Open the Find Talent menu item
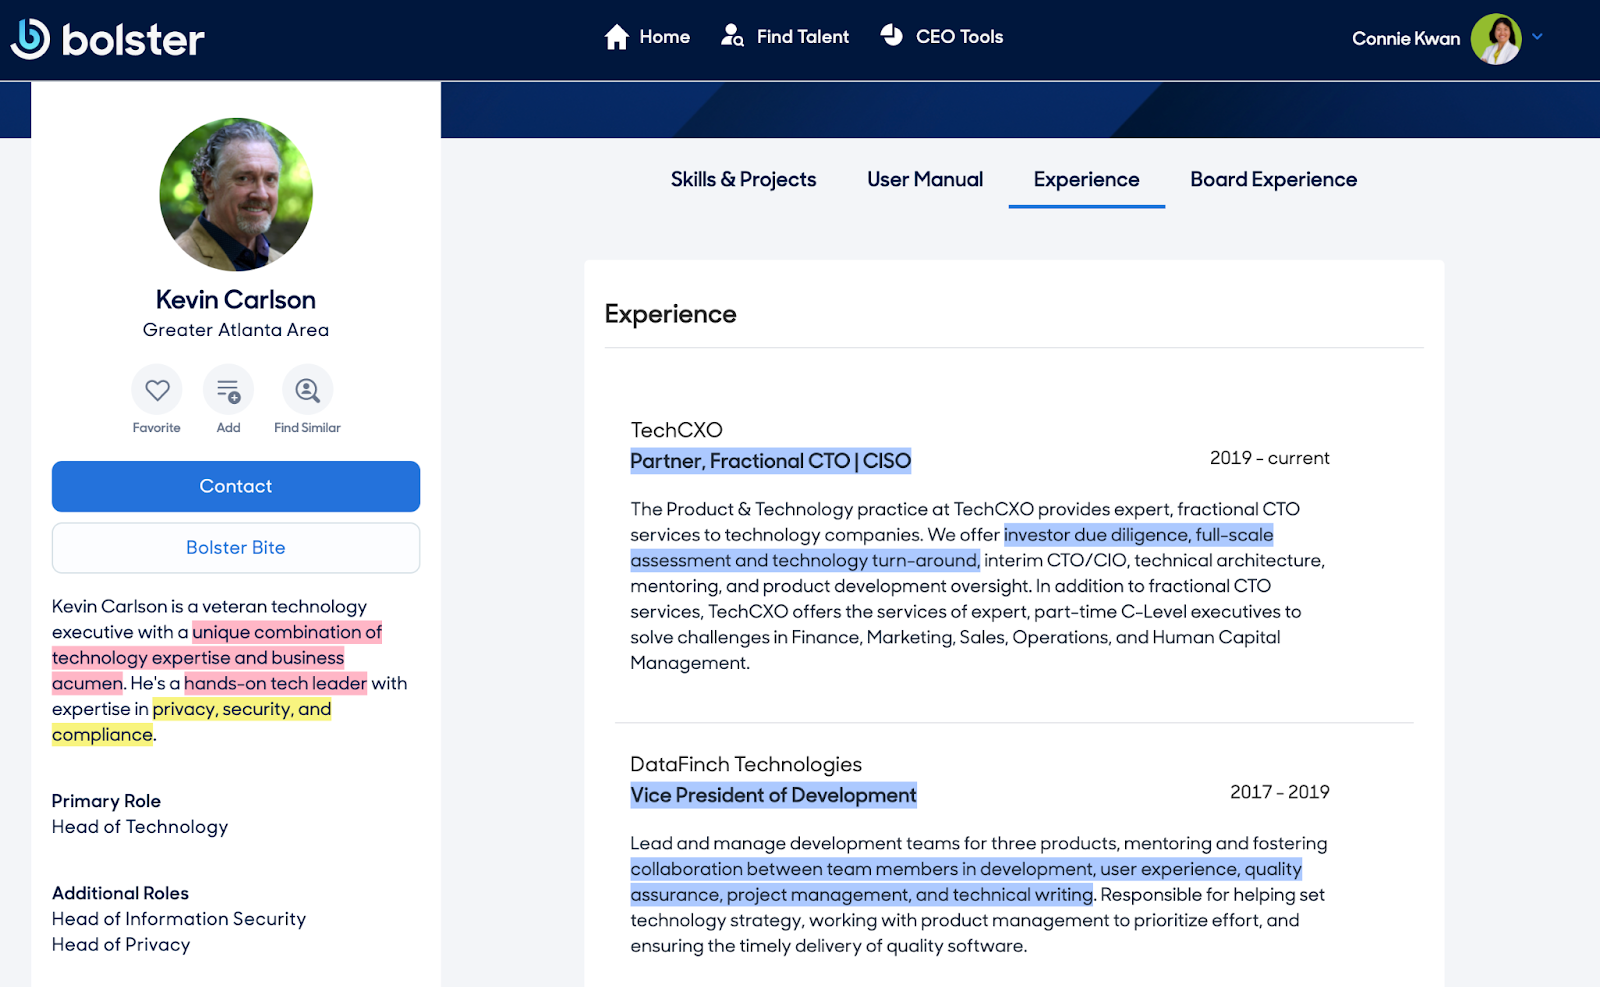Image resolution: width=1600 pixels, height=987 pixels. pyautogui.click(x=785, y=37)
